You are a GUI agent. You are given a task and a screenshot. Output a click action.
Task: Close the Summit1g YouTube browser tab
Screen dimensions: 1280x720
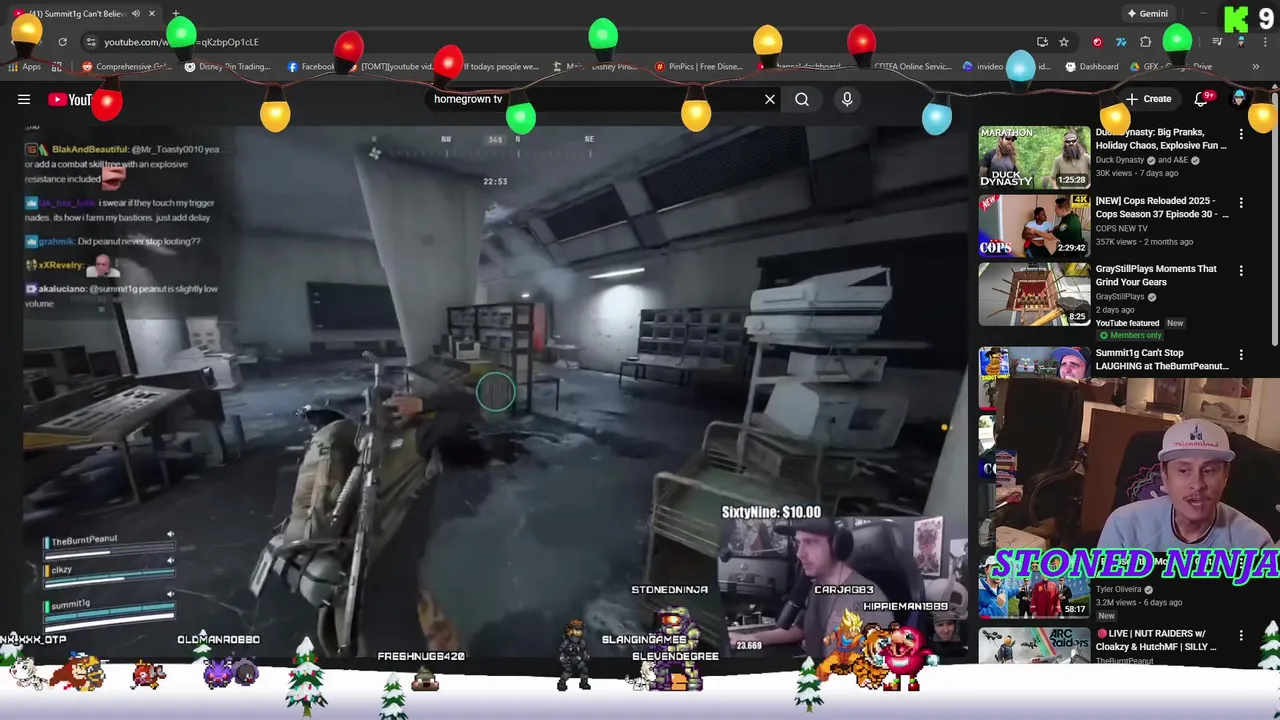[152, 14]
